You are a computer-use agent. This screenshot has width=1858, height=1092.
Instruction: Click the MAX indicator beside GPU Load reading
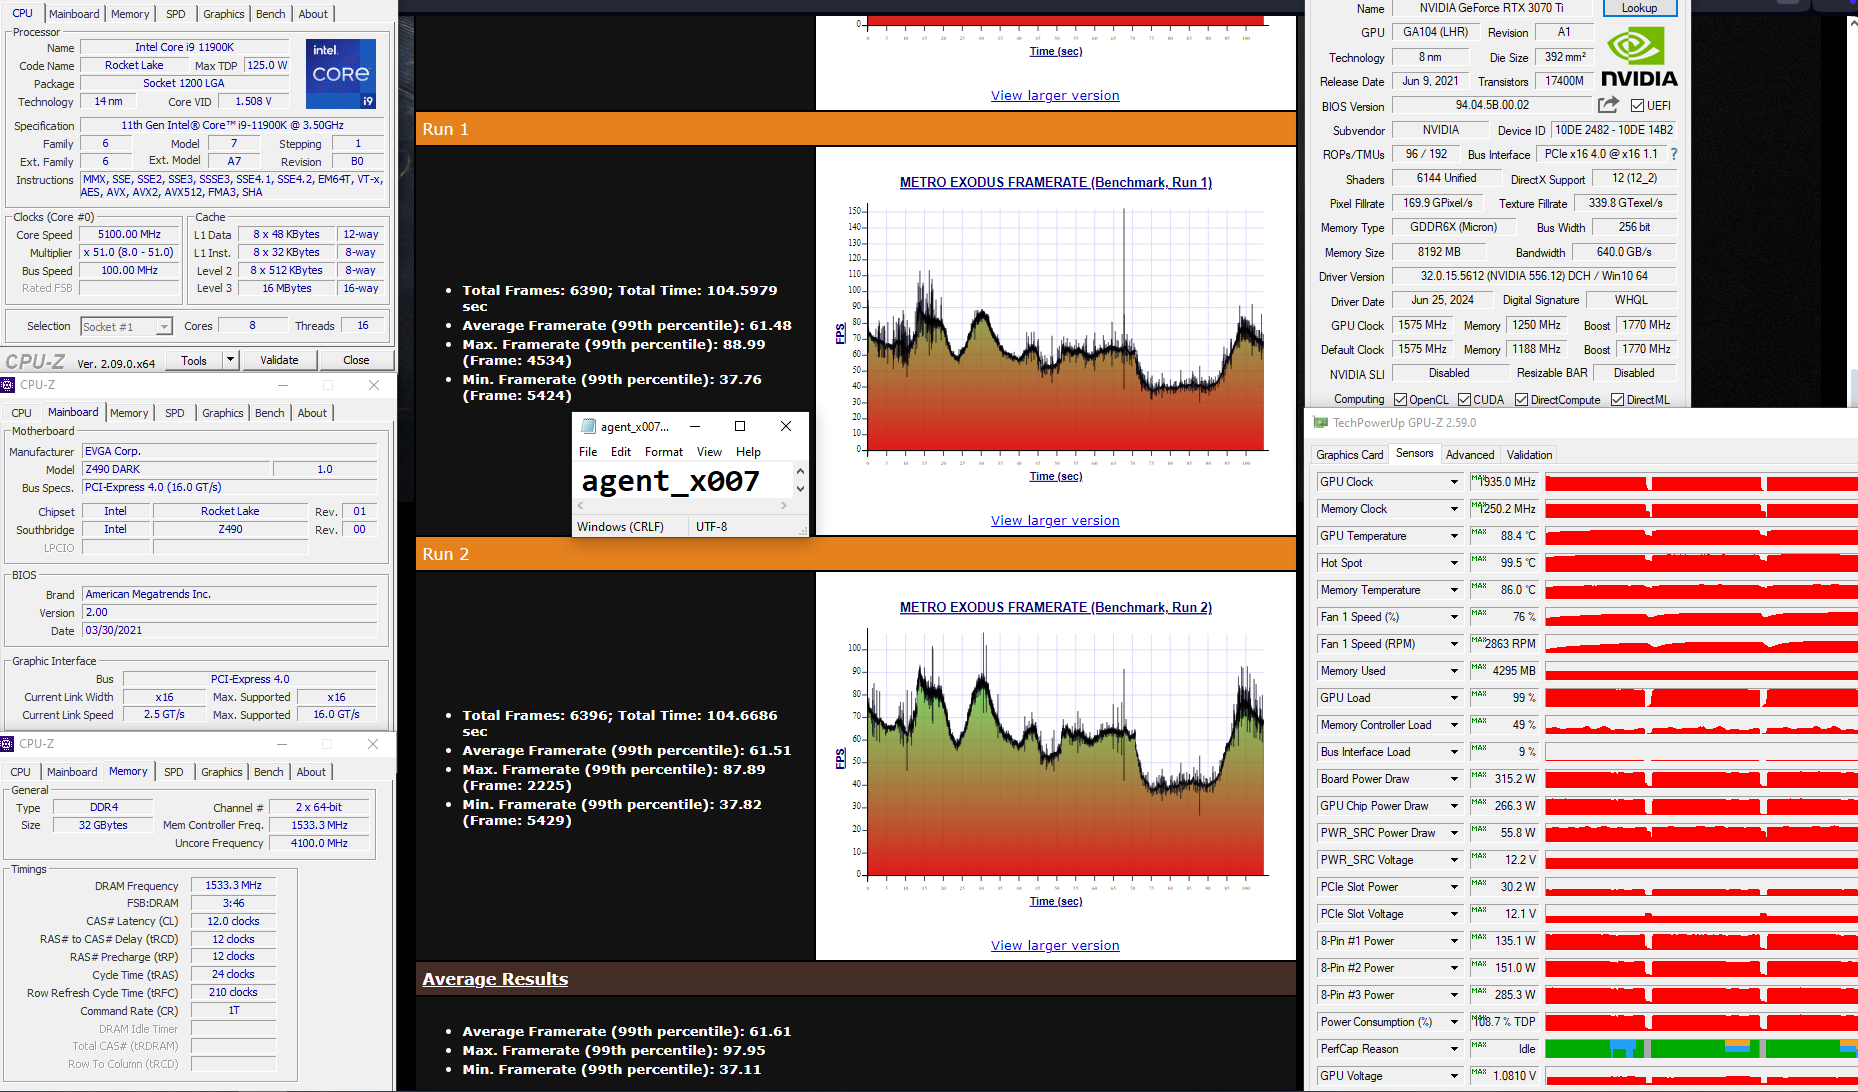pos(1478,694)
